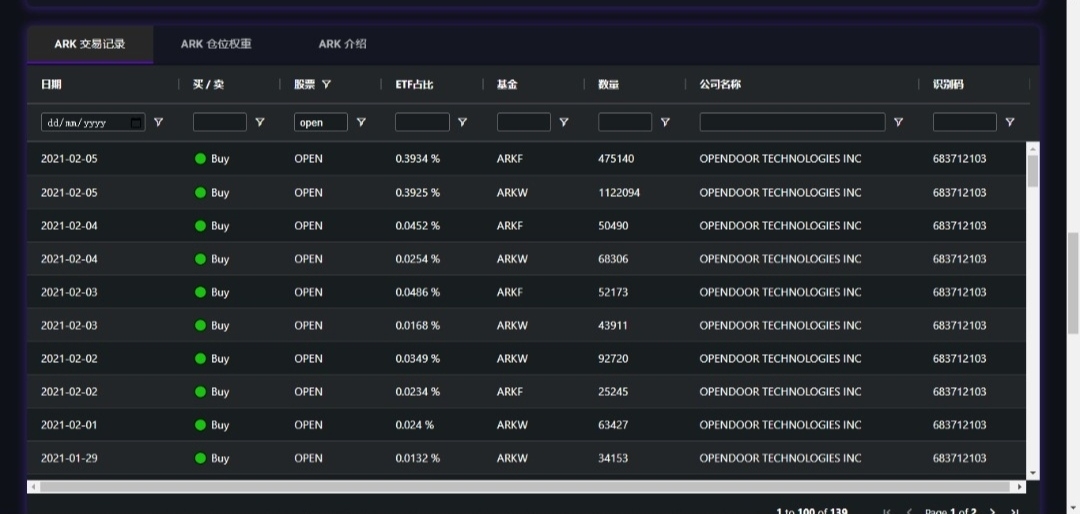Click the filter icon beside the 识别码 filter box
Image resolution: width=1080 pixels, height=514 pixels.
point(1010,122)
